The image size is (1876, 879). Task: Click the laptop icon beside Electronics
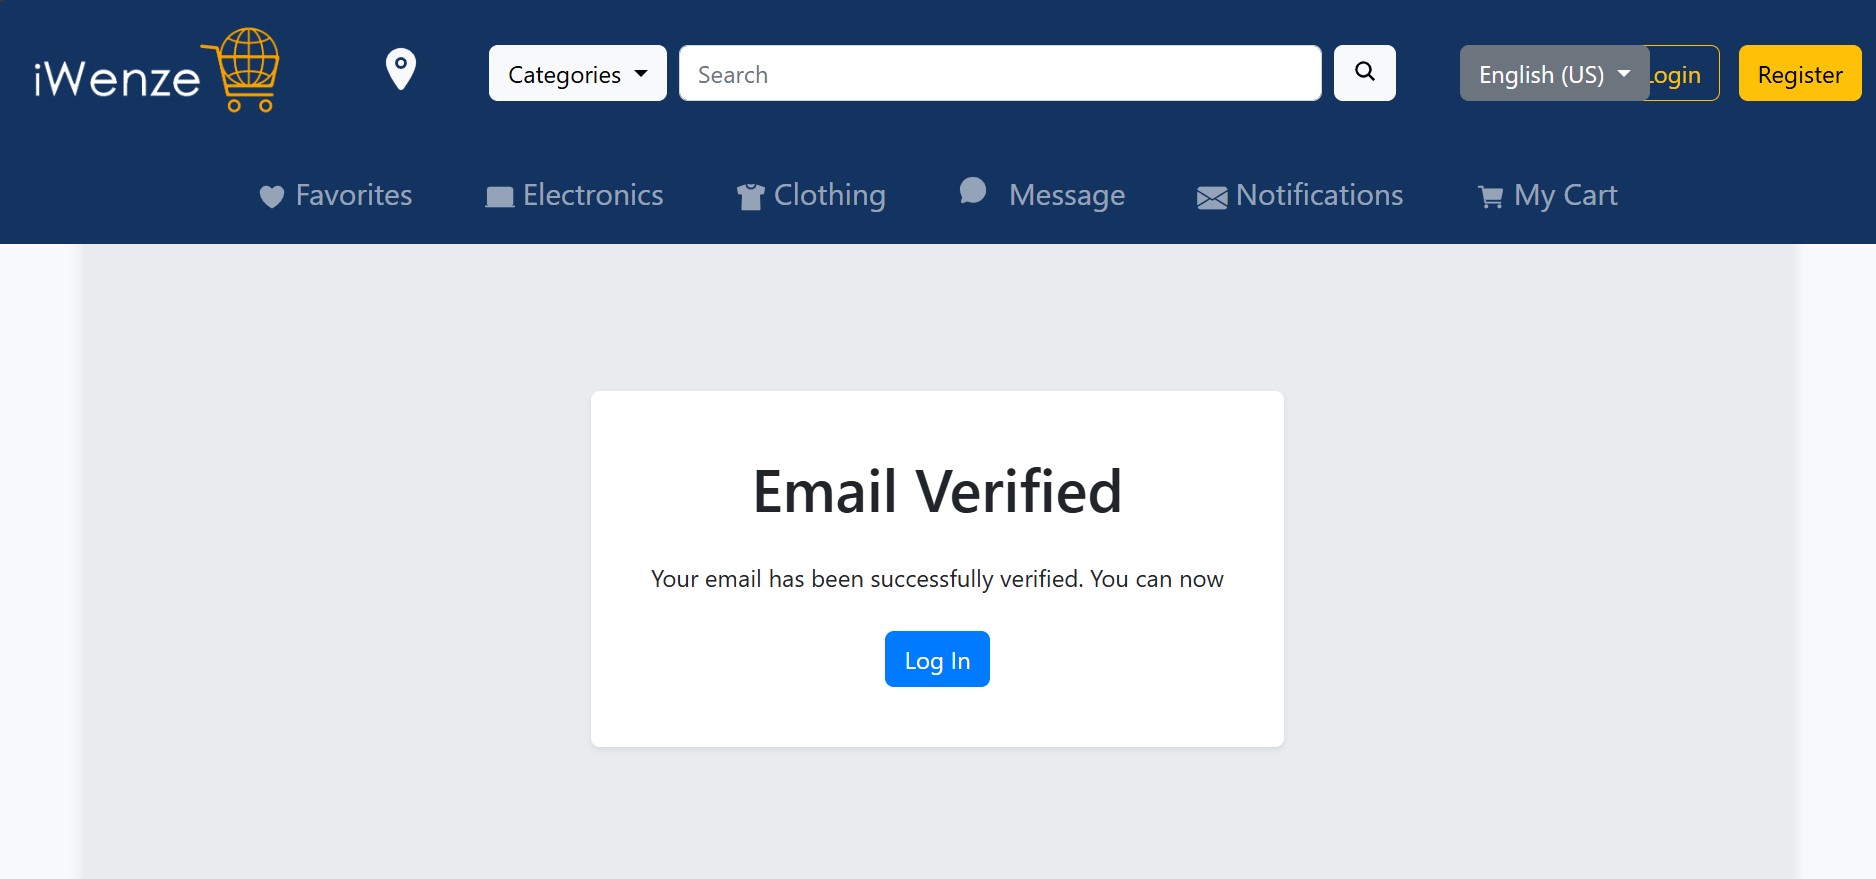click(x=500, y=197)
